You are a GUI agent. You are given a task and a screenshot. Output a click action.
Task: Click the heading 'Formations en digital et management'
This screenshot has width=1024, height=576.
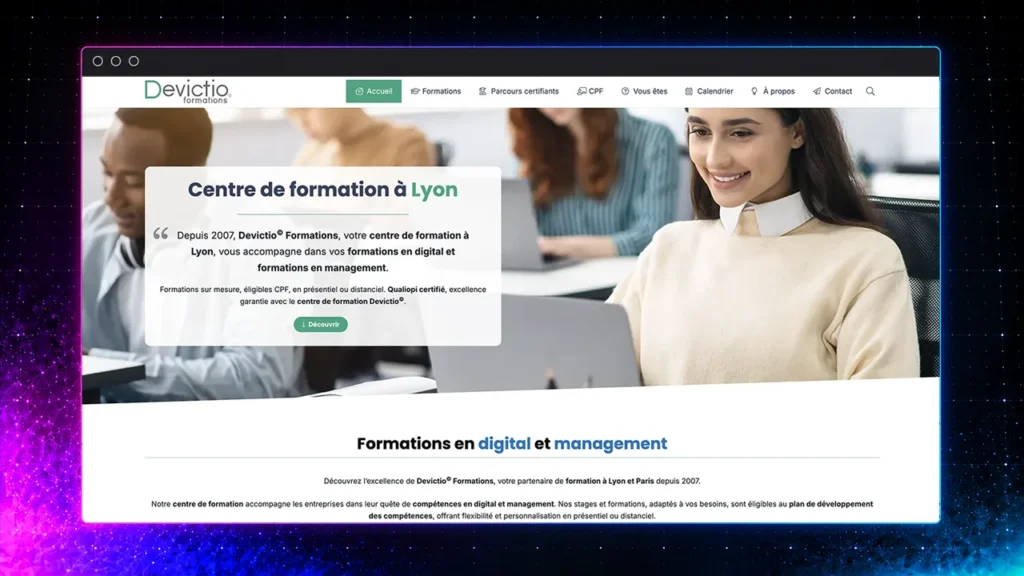tap(512, 443)
